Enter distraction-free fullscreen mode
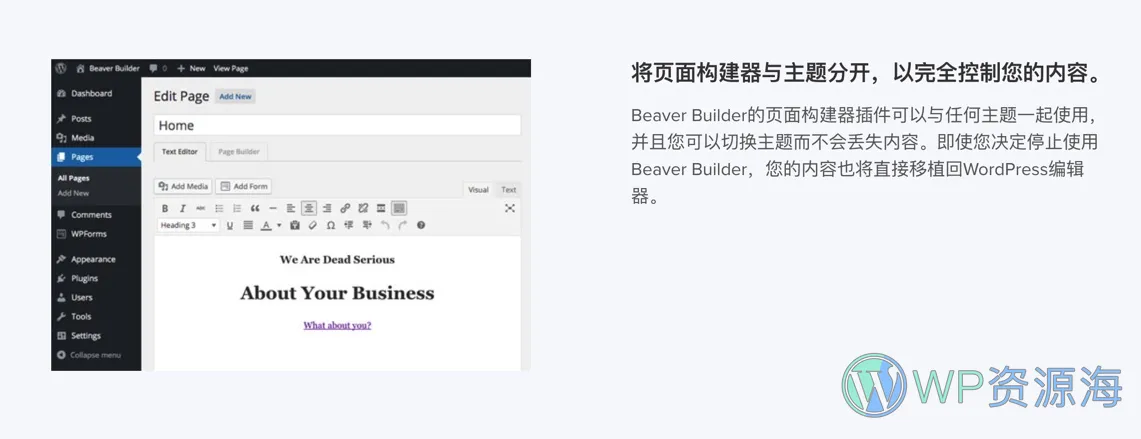 click(x=509, y=208)
